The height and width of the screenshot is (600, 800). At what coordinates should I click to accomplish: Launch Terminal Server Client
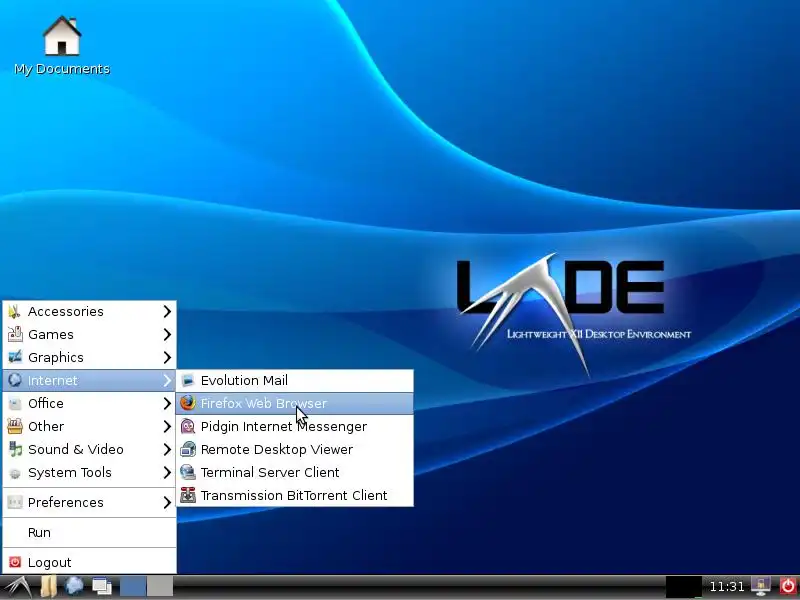point(295,472)
